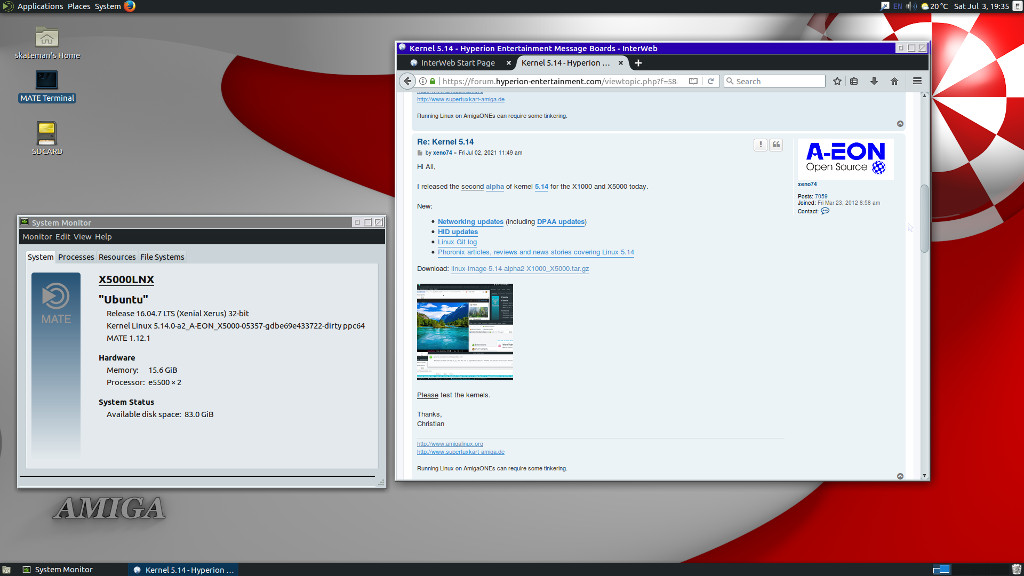Select the Kernel 5.14 - Hyperion browser tab
1024x576 pixels.
point(566,63)
